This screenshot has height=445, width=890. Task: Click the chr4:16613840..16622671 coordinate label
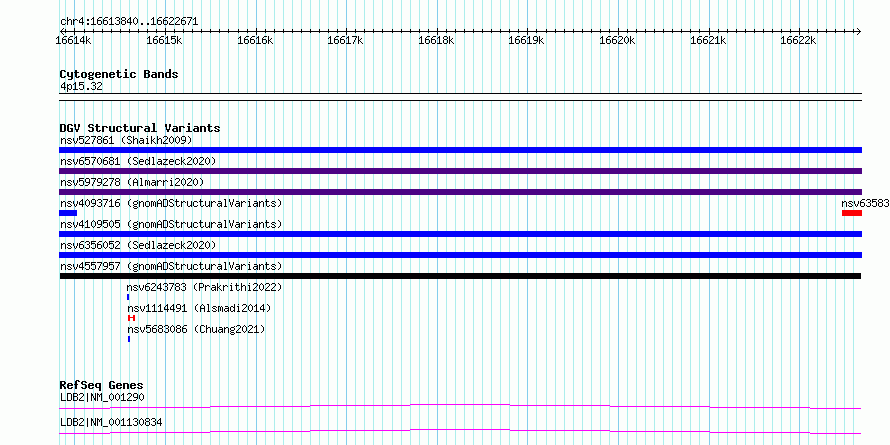click(129, 22)
